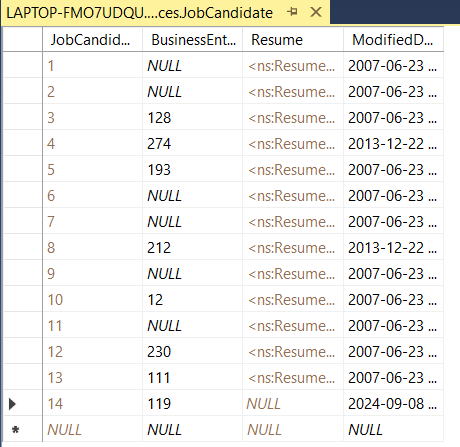Click the NULL ModifiedDate cell in new row
This screenshot has width=460, height=447.
click(393, 430)
